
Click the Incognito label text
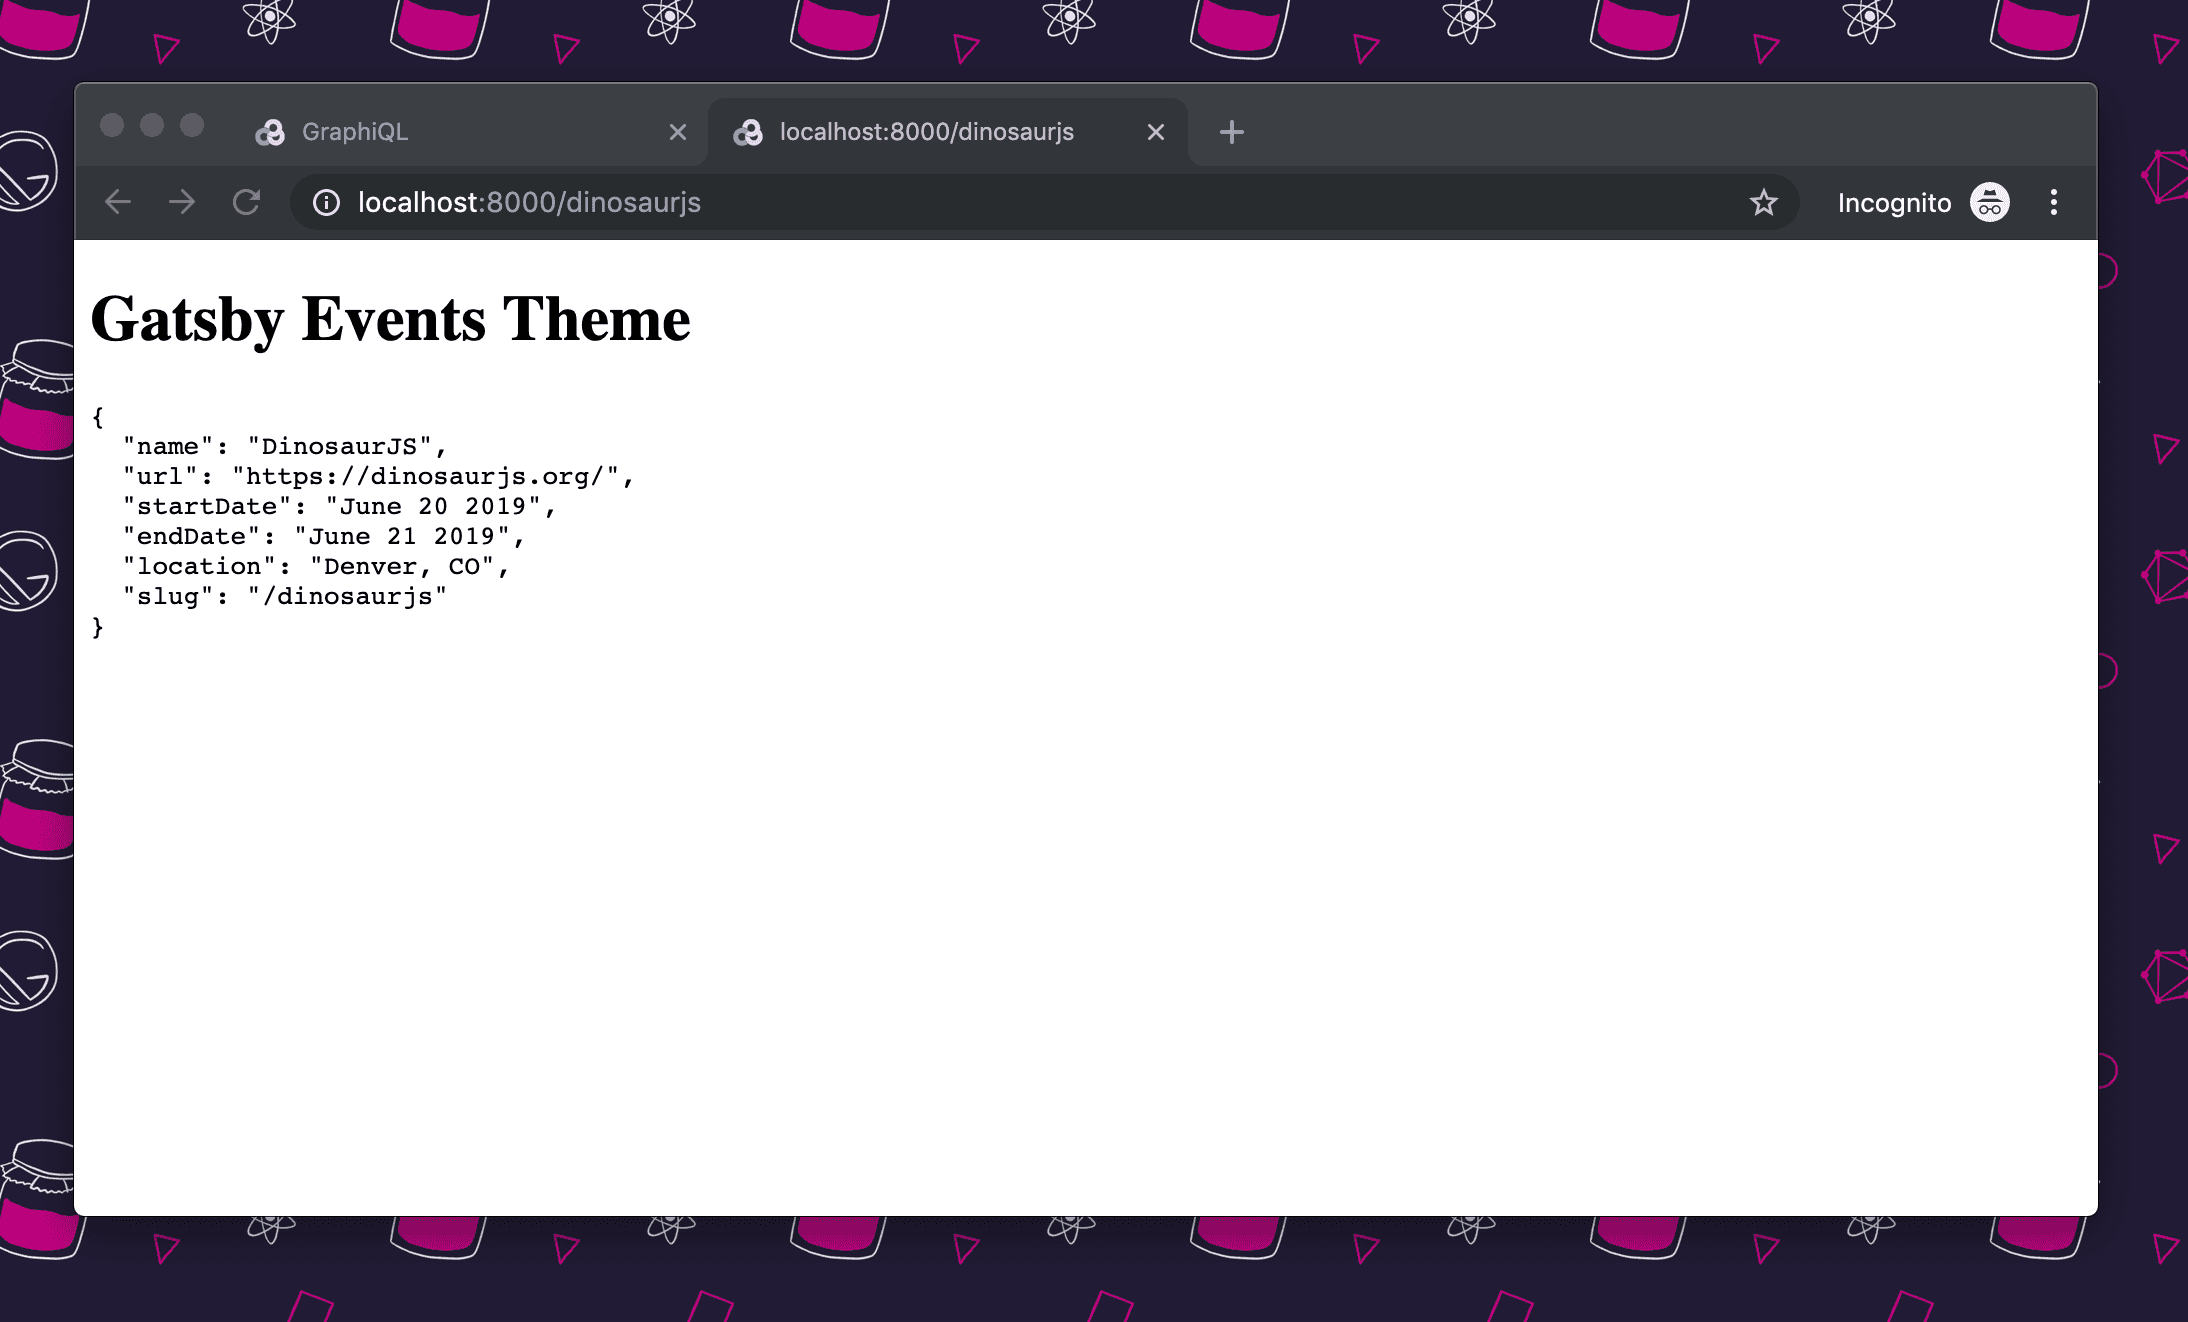click(1893, 203)
